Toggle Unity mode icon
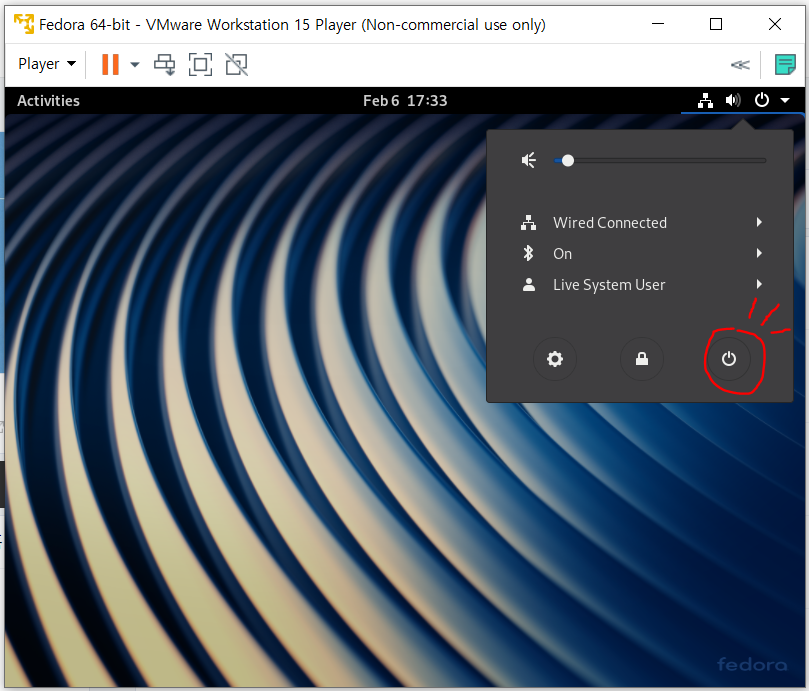The image size is (809, 691). pyautogui.click(x=237, y=65)
